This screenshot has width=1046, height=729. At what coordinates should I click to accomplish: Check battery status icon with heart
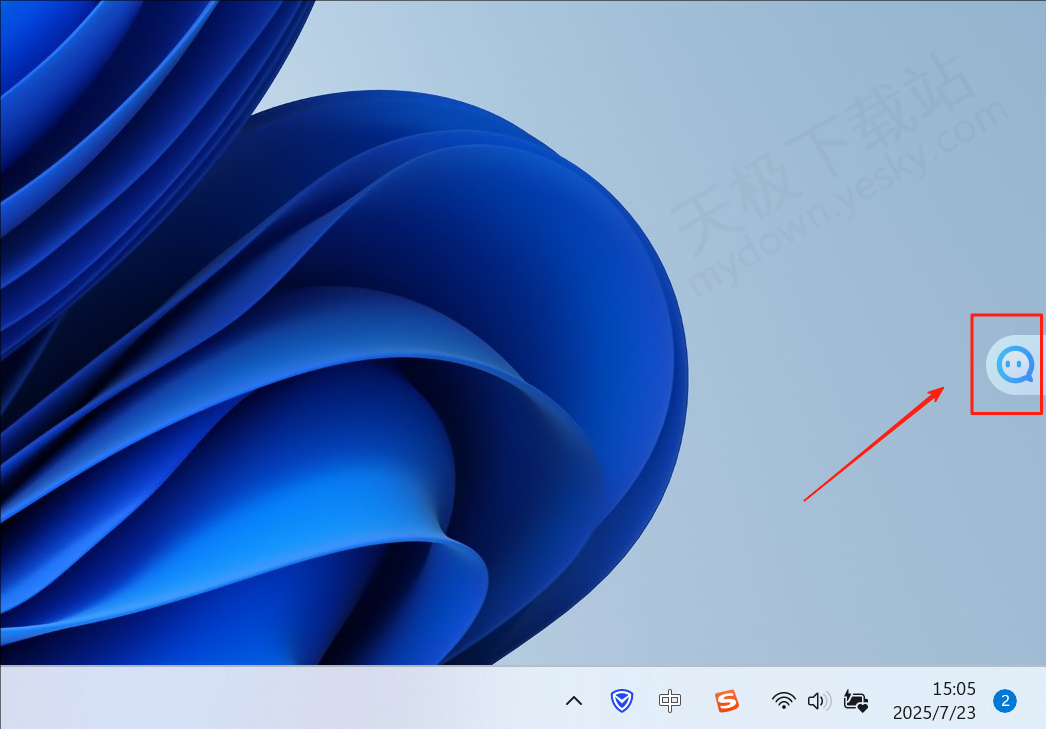pos(856,701)
